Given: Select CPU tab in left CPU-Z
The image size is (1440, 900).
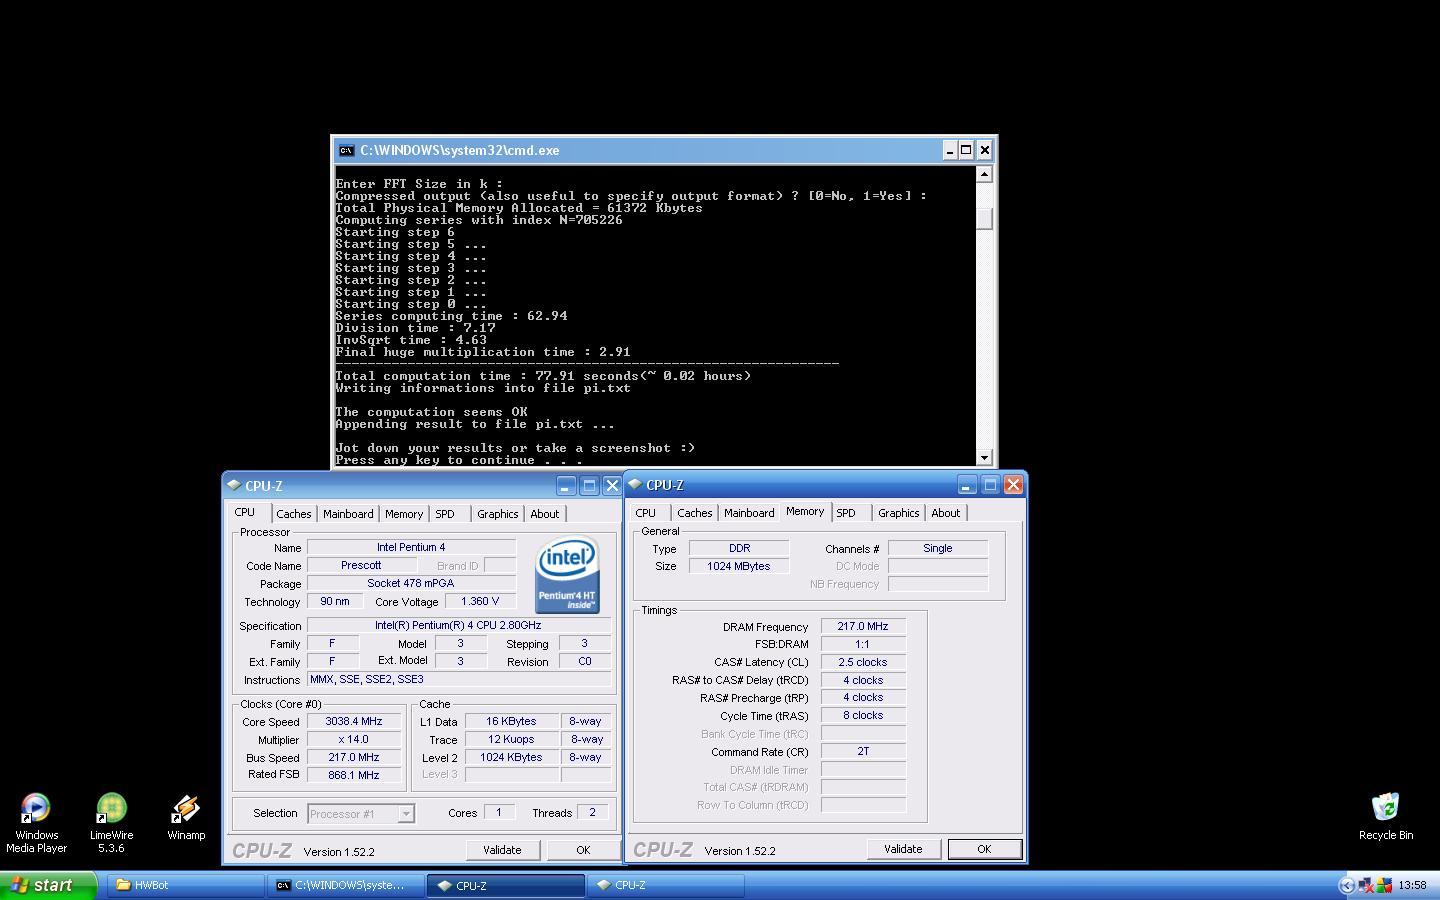Looking at the screenshot, I should pyautogui.click(x=245, y=512).
